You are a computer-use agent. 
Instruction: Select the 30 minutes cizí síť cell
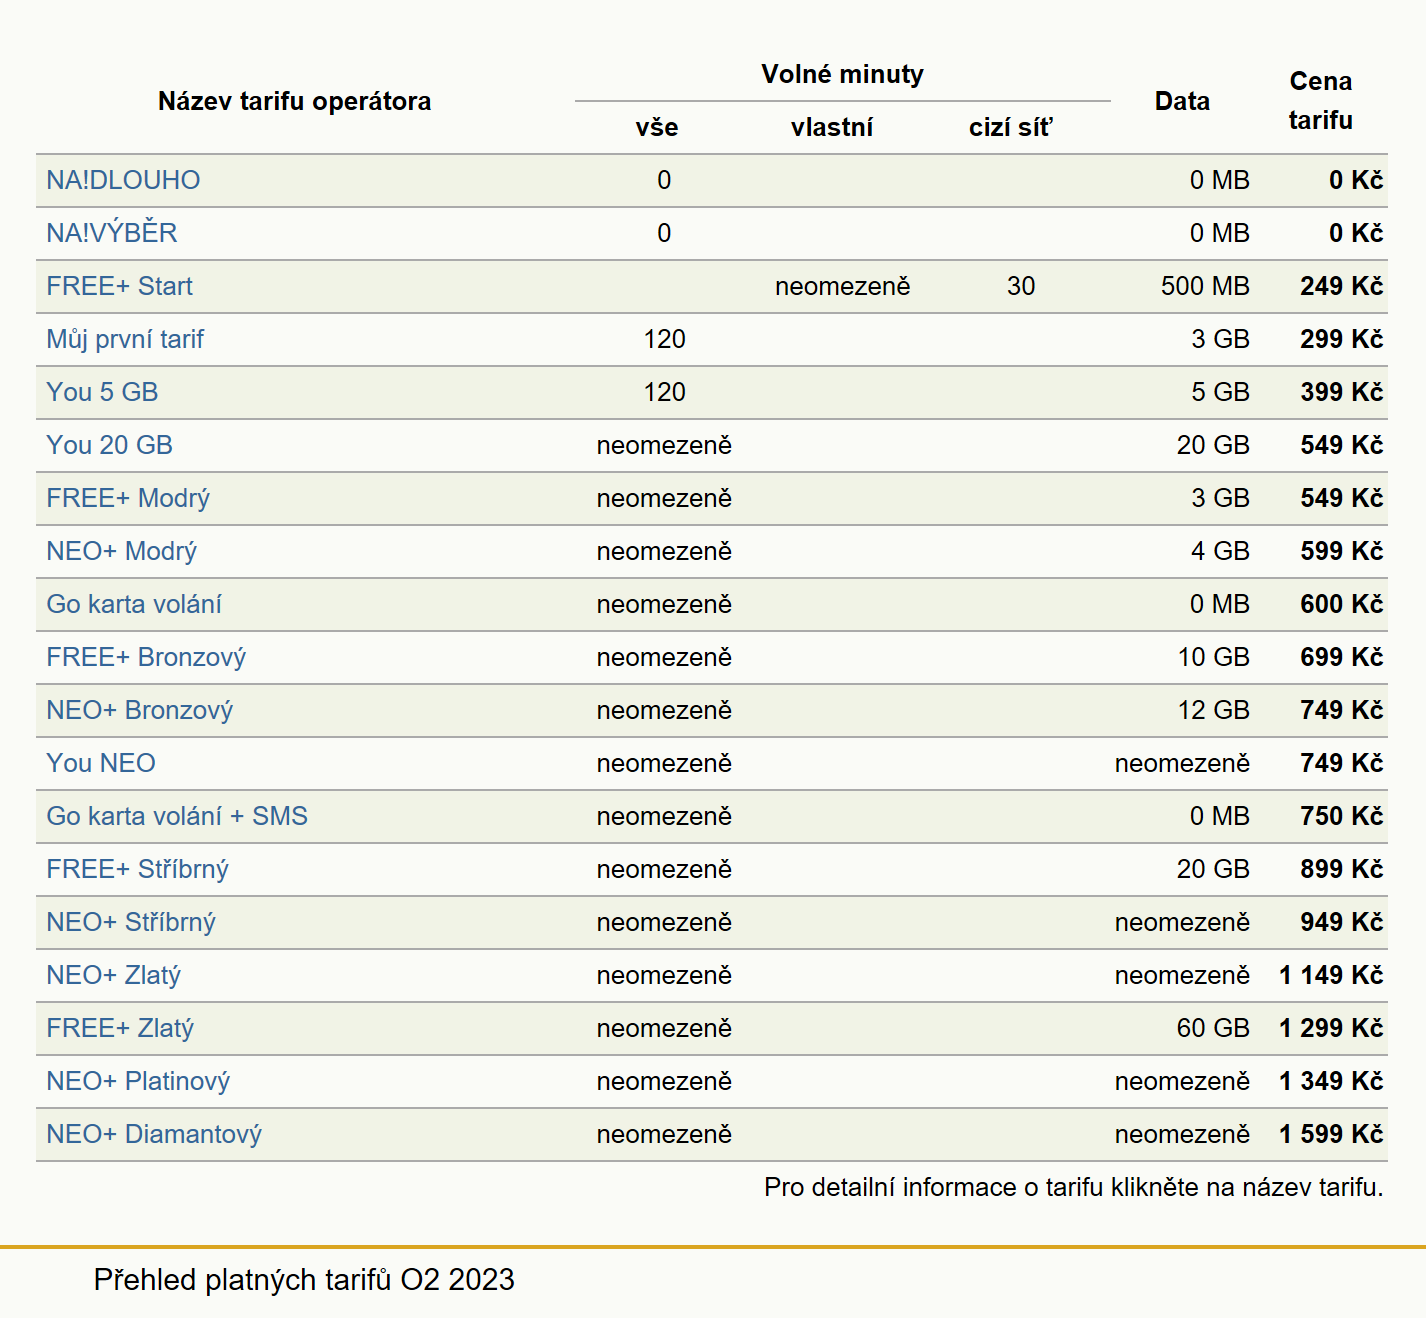[x=1021, y=286]
